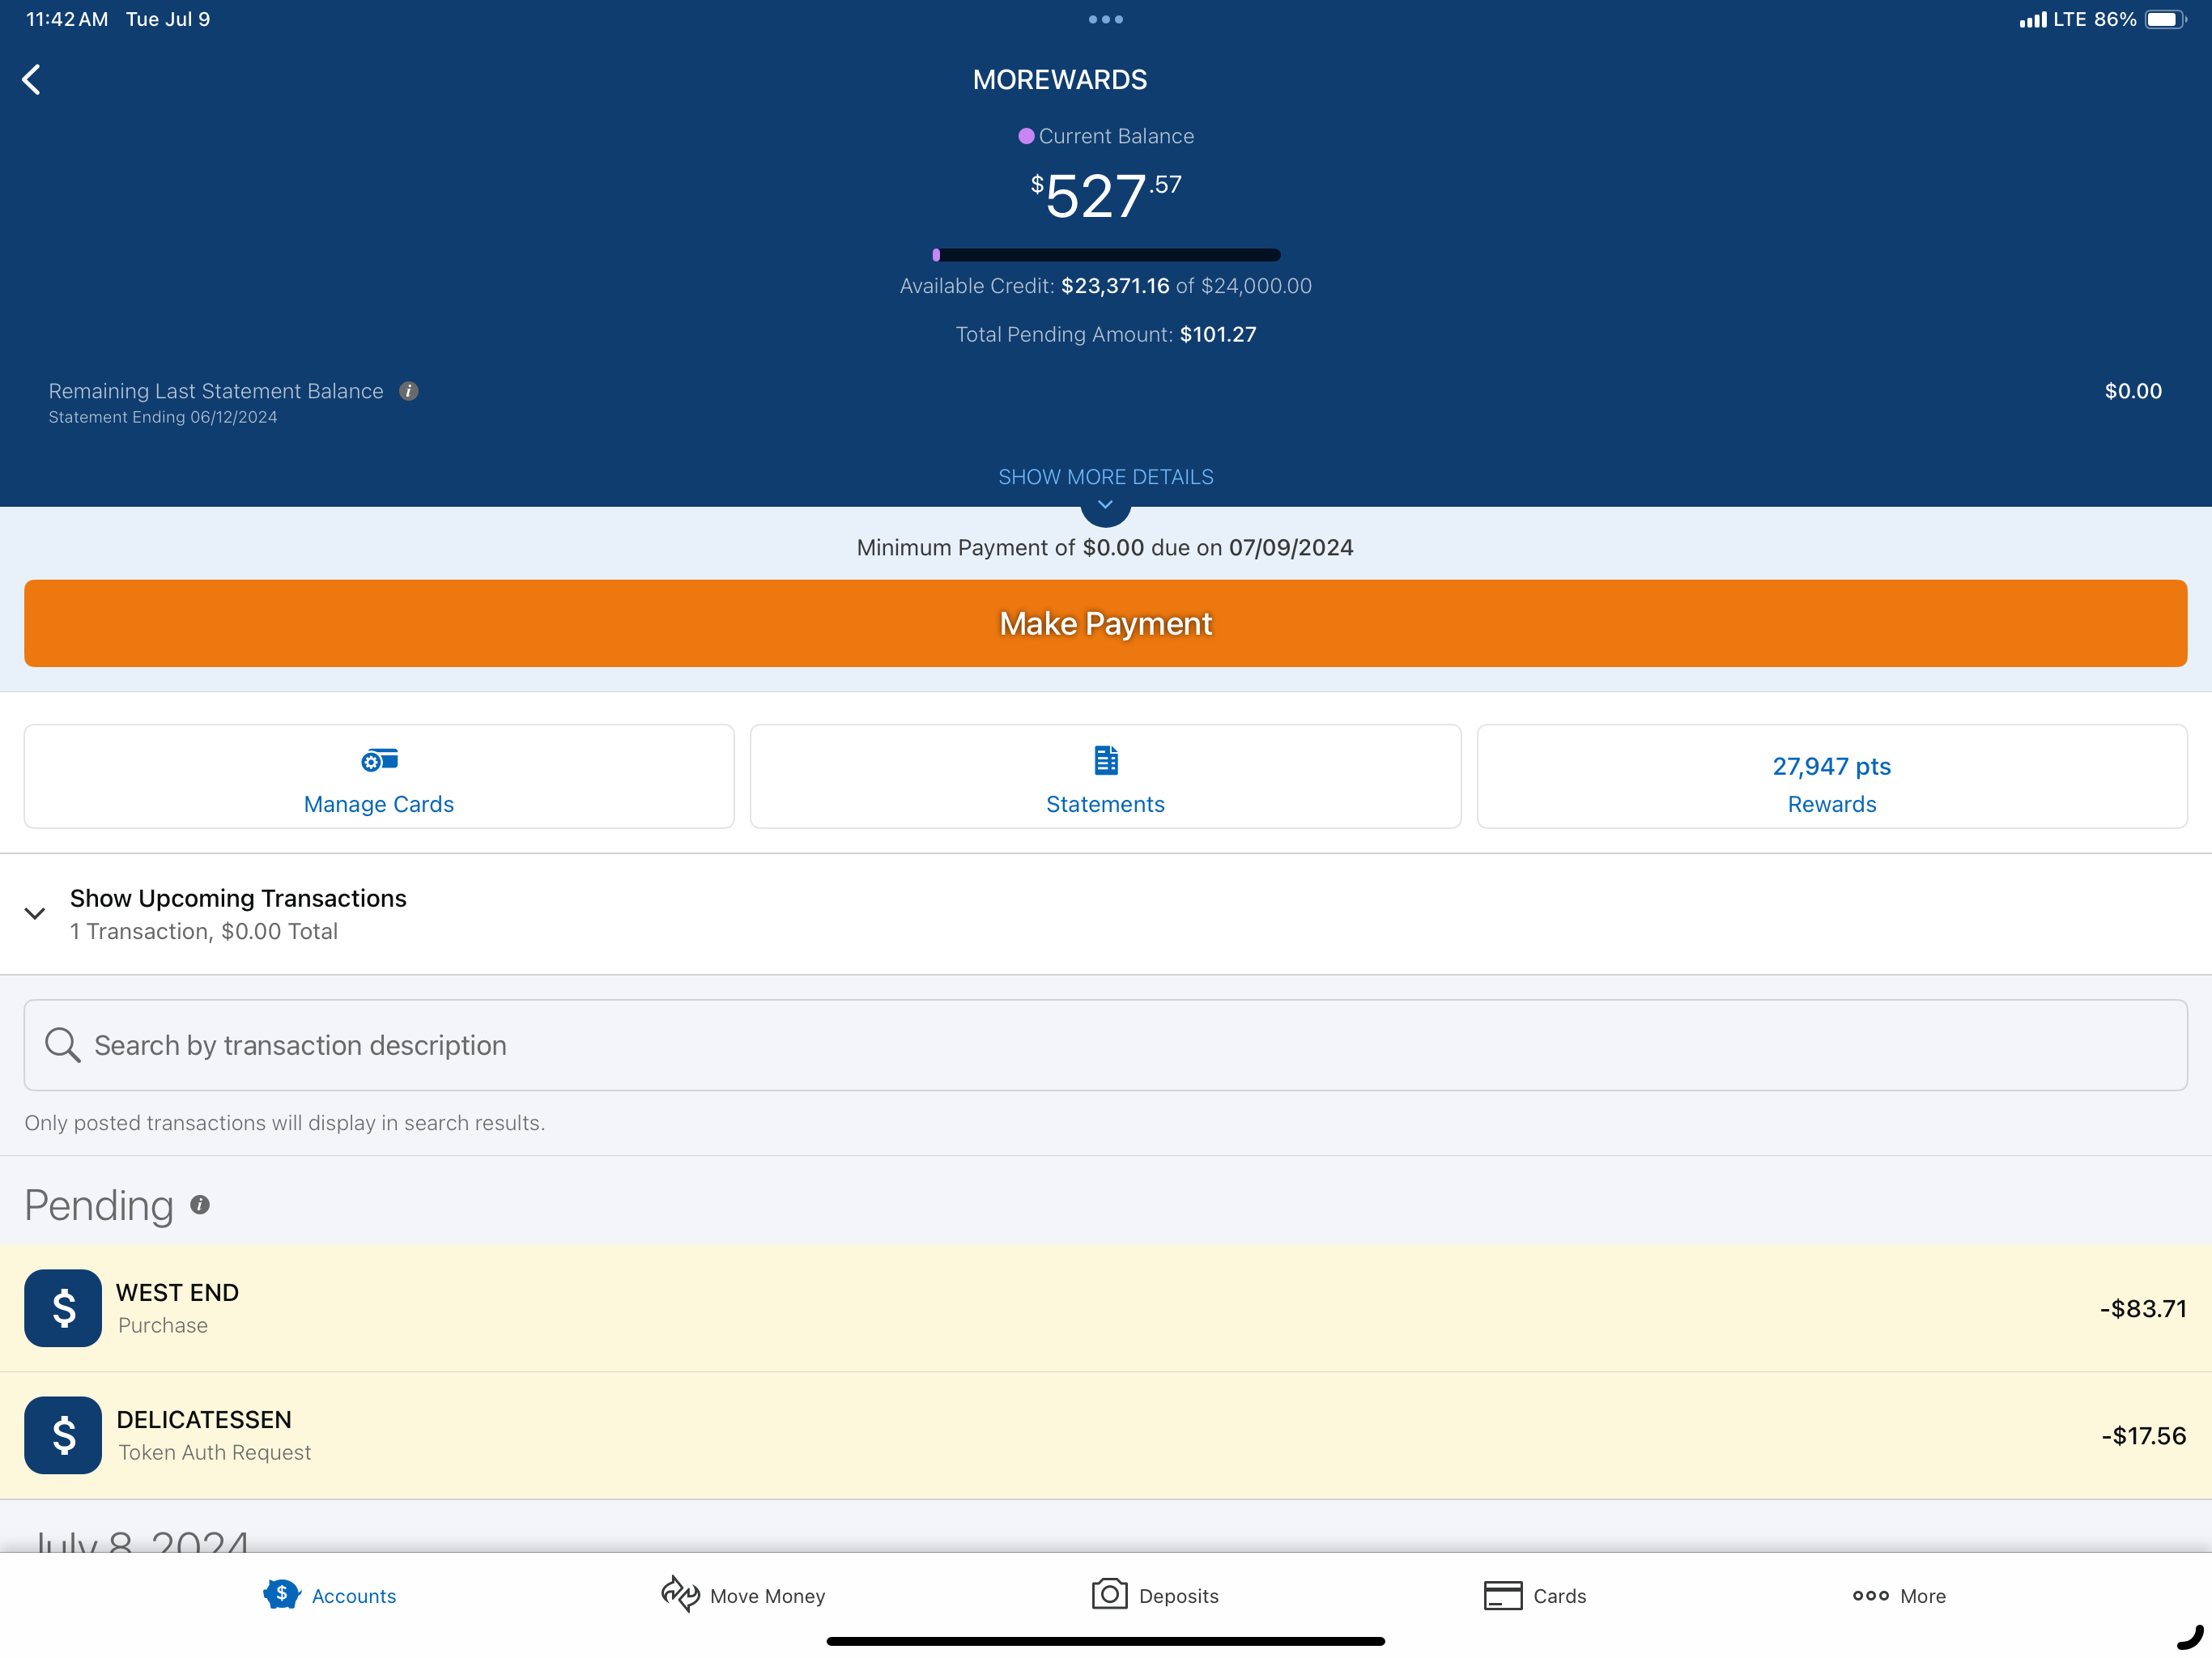
Task: Tap the 27,947 pts value
Action: [1832, 766]
